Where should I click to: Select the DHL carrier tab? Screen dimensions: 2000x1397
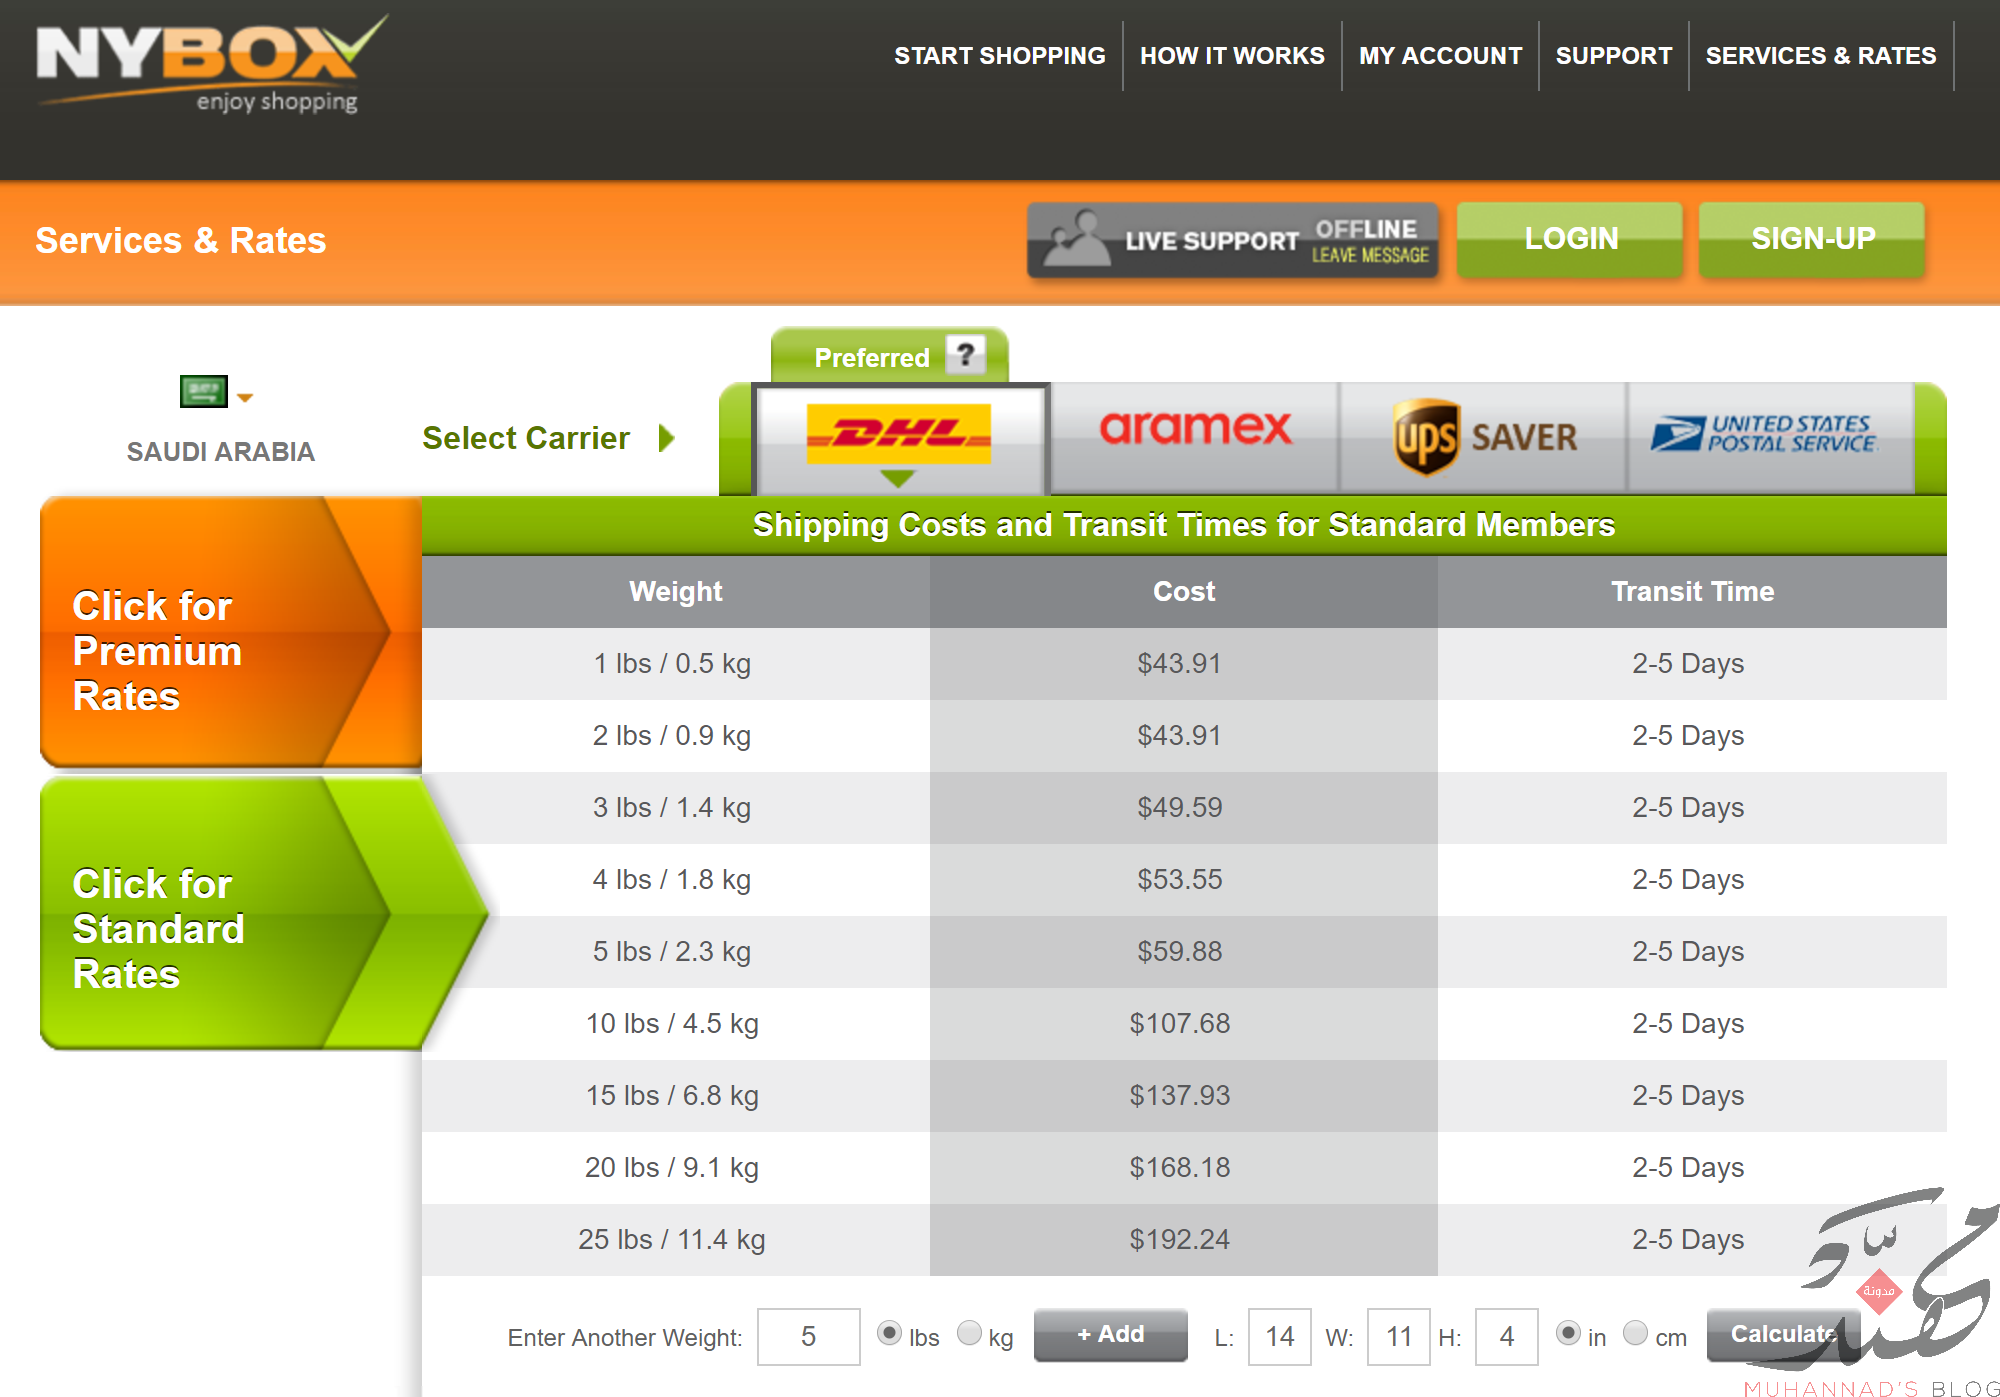(x=899, y=438)
